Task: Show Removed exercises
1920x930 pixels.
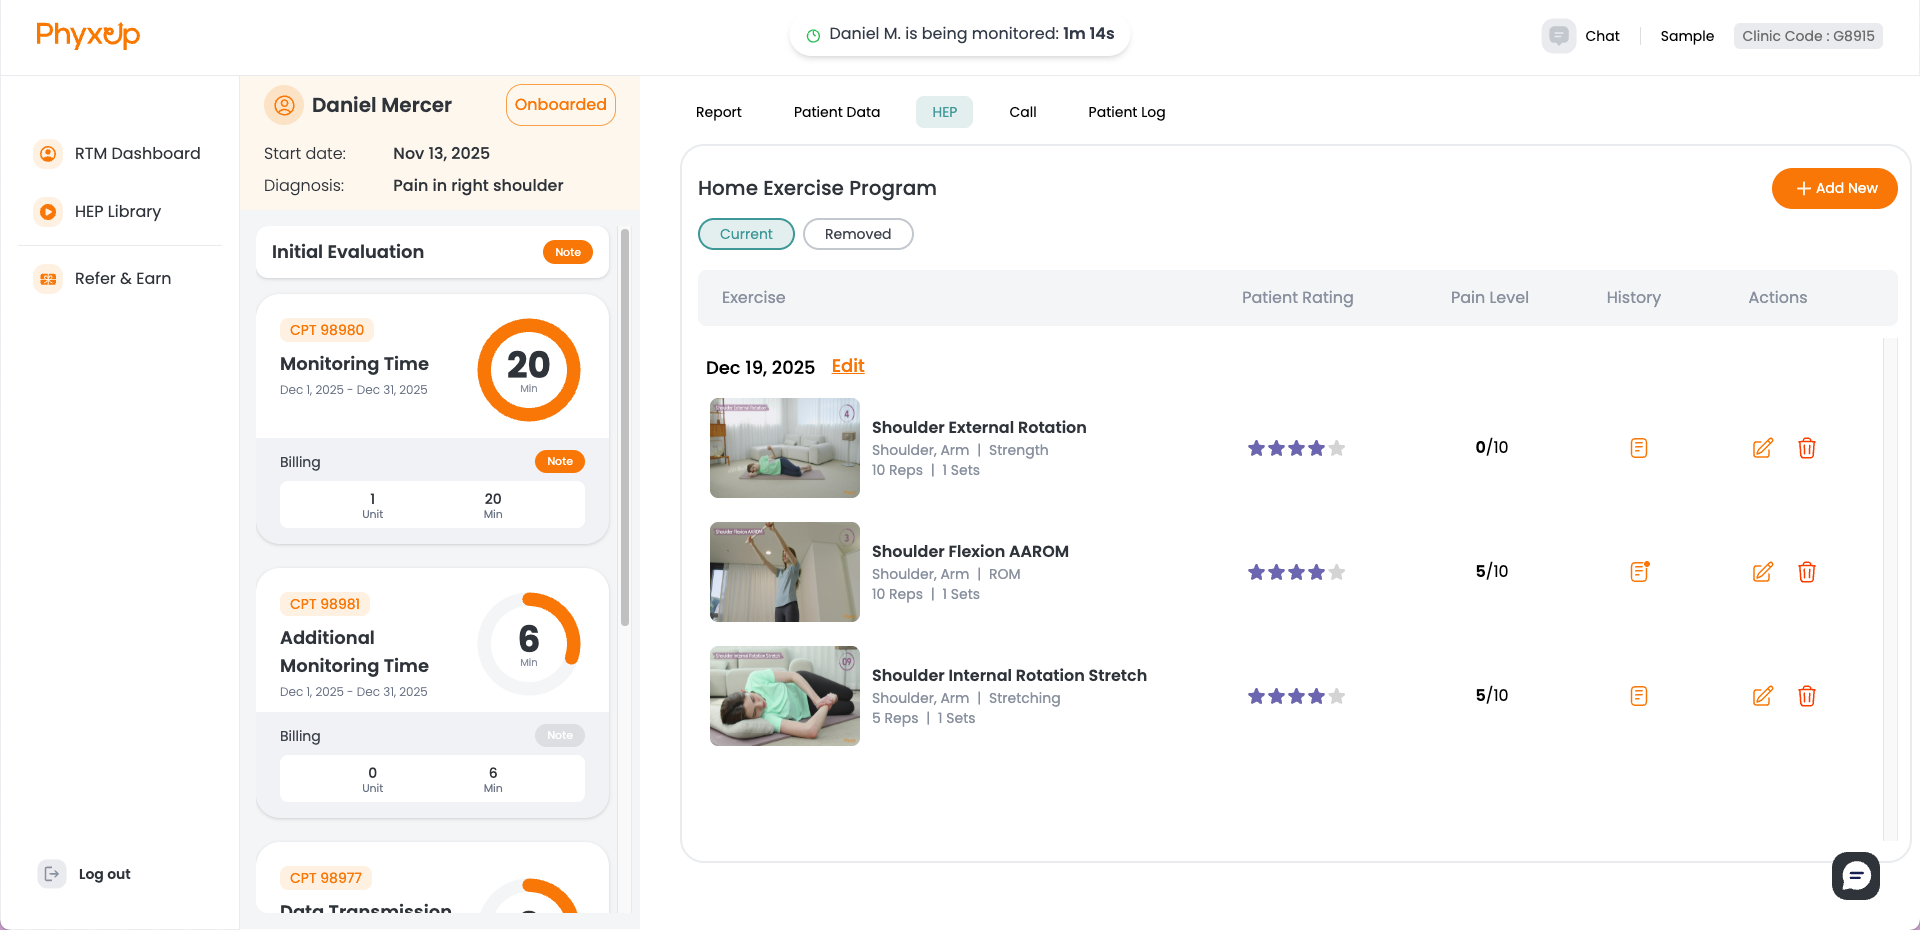Action: coord(857,233)
